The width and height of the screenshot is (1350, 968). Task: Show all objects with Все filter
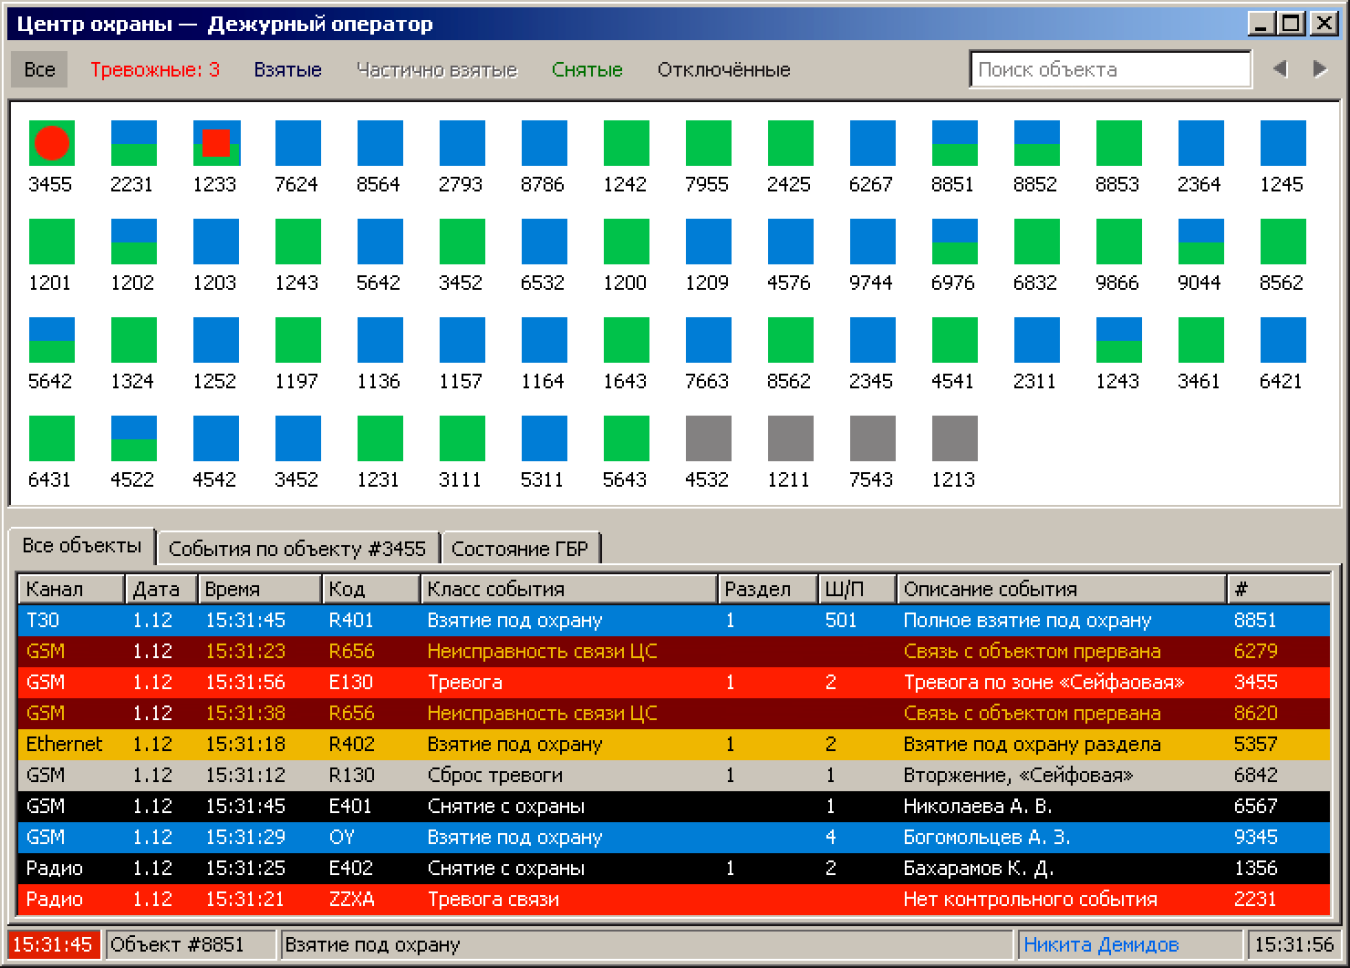(x=40, y=70)
